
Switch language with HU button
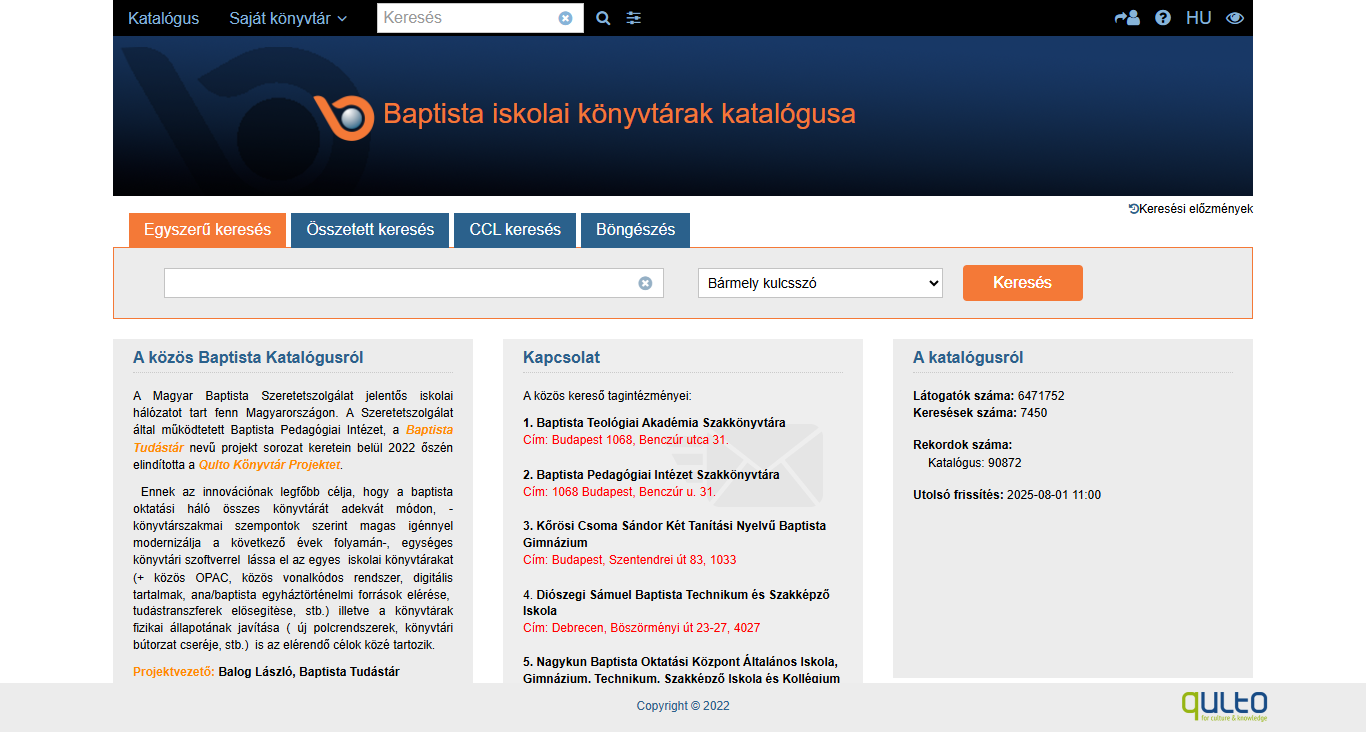(x=1198, y=18)
